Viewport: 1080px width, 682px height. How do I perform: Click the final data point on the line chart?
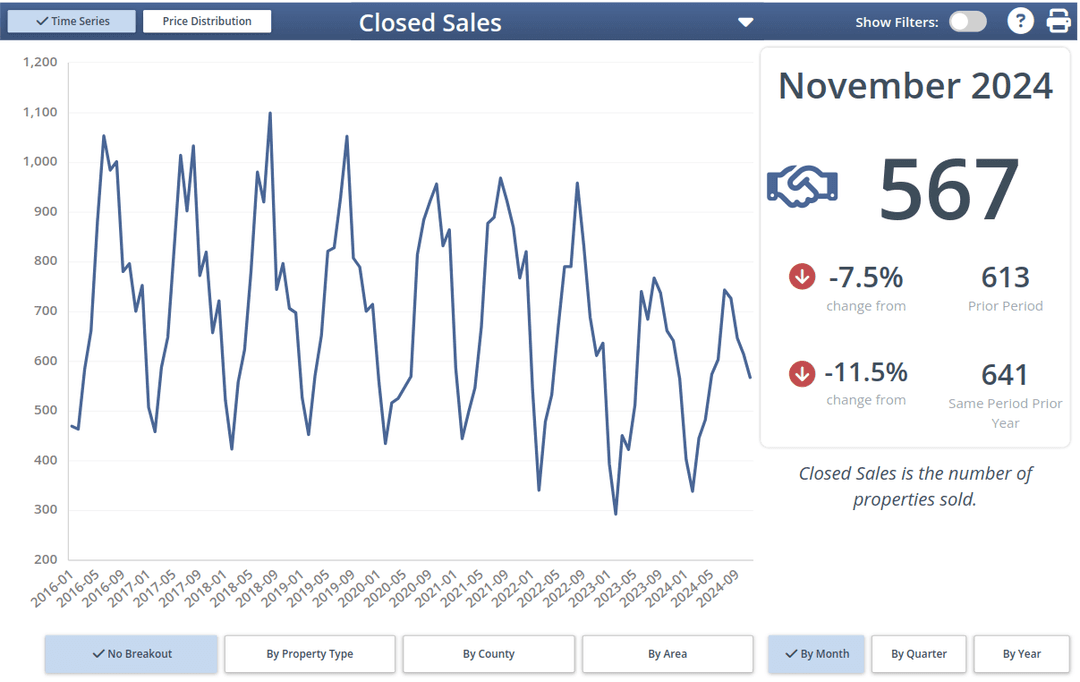coord(751,378)
